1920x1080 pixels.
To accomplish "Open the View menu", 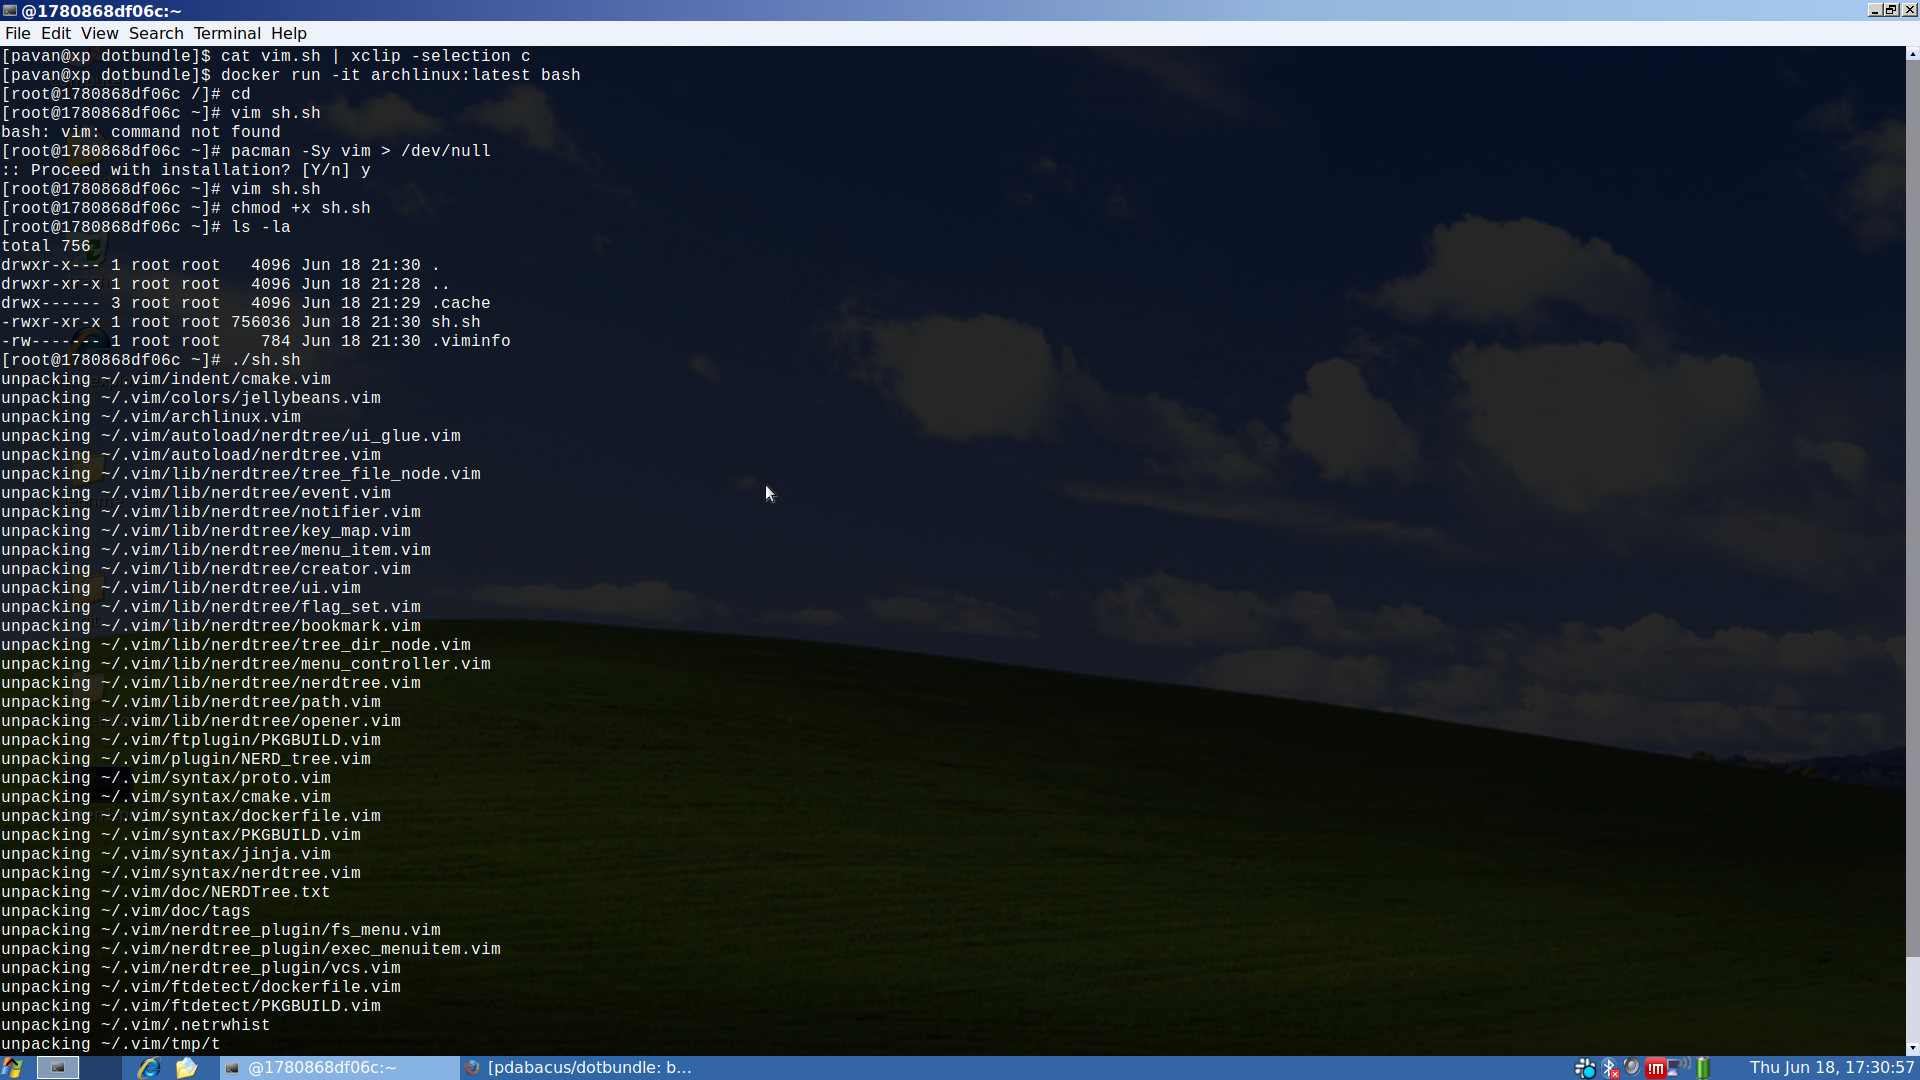I will click(x=99, y=33).
